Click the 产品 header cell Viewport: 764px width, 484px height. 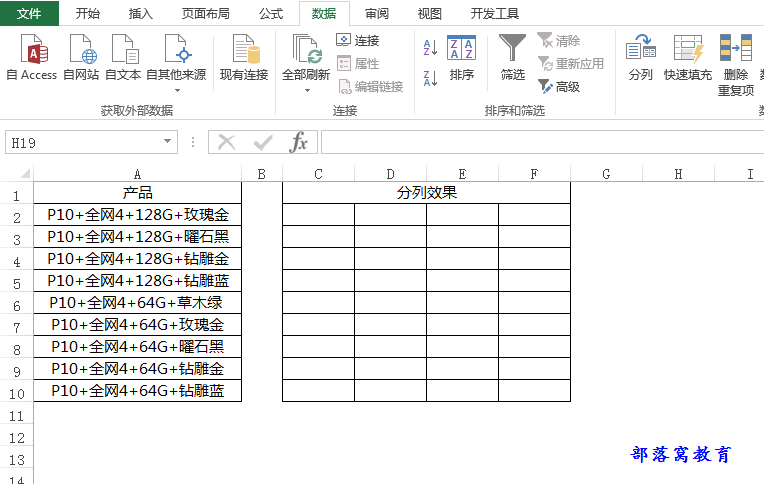point(137,193)
